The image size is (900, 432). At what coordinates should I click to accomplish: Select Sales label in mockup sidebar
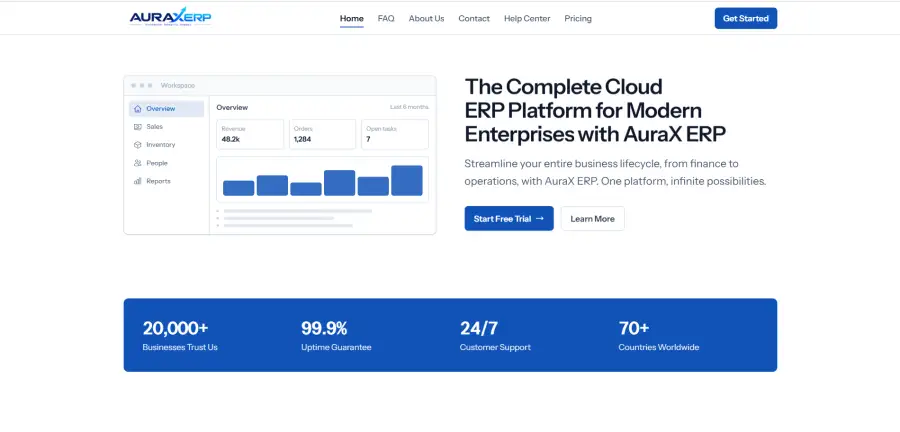(154, 127)
